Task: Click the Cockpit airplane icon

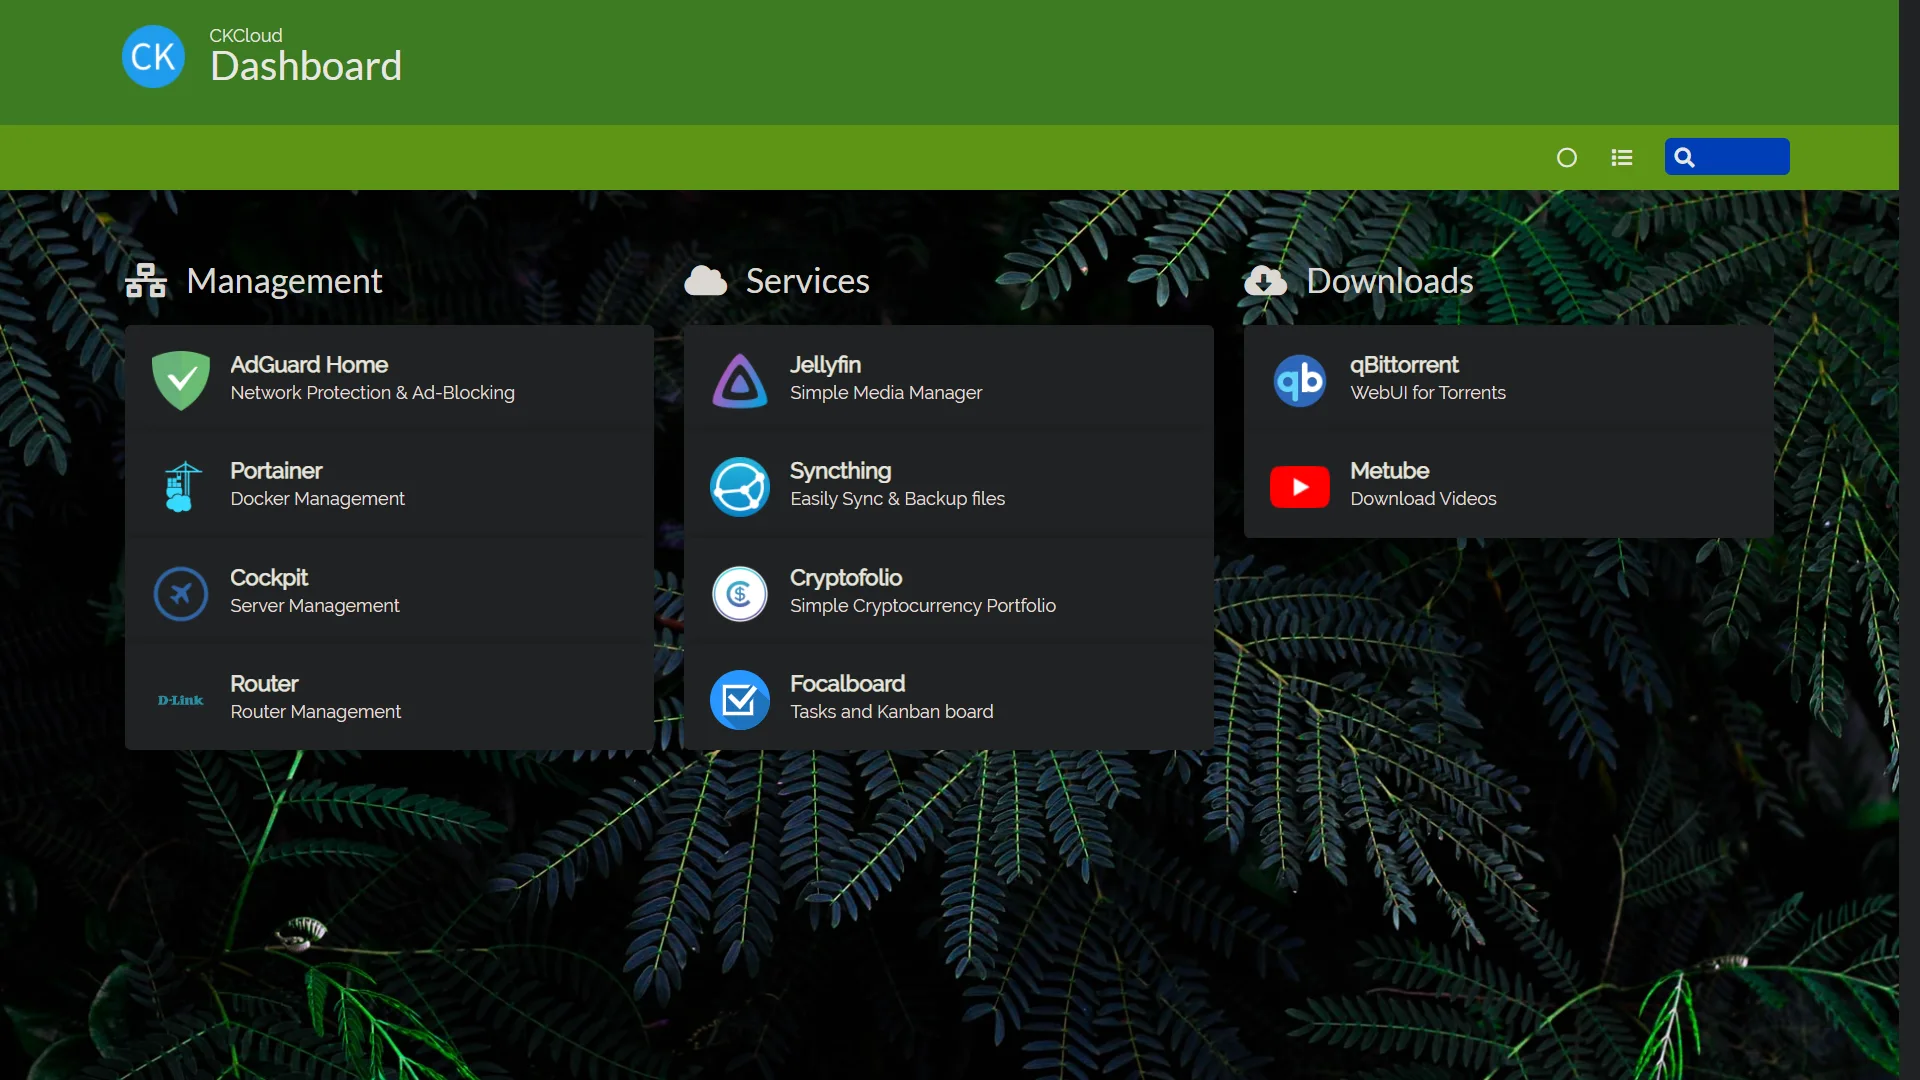Action: coord(181,593)
